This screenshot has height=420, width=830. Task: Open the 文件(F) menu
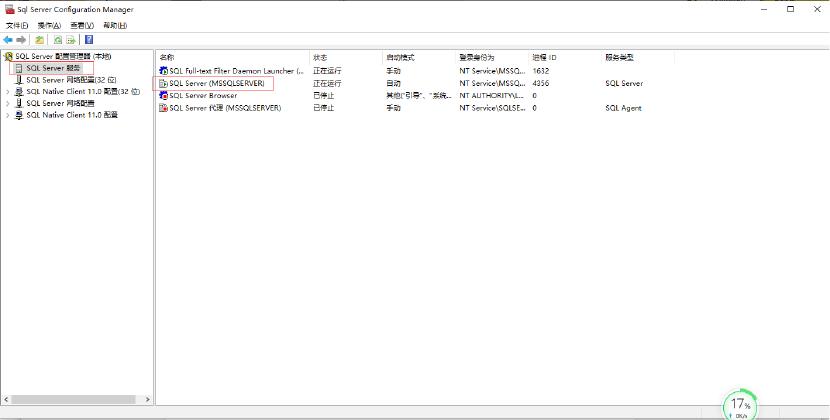(x=17, y=25)
